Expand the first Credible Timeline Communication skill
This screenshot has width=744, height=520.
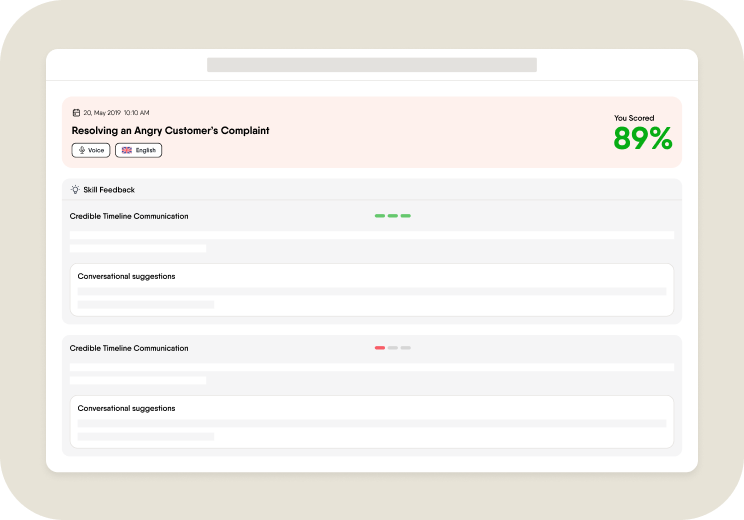click(x=129, y=216)
